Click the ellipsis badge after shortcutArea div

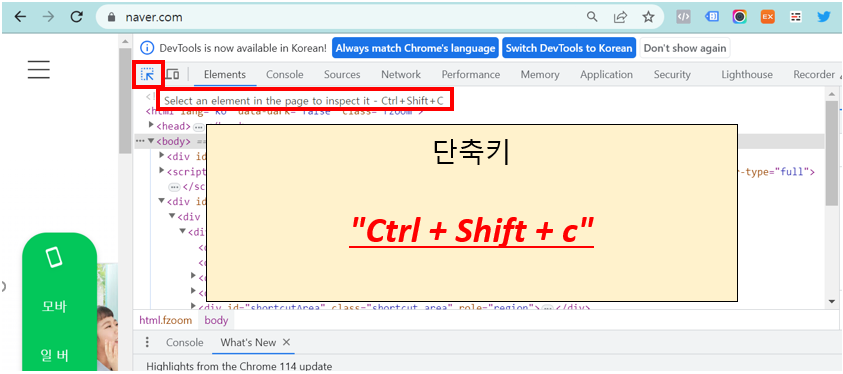click(x=547, y=308)
